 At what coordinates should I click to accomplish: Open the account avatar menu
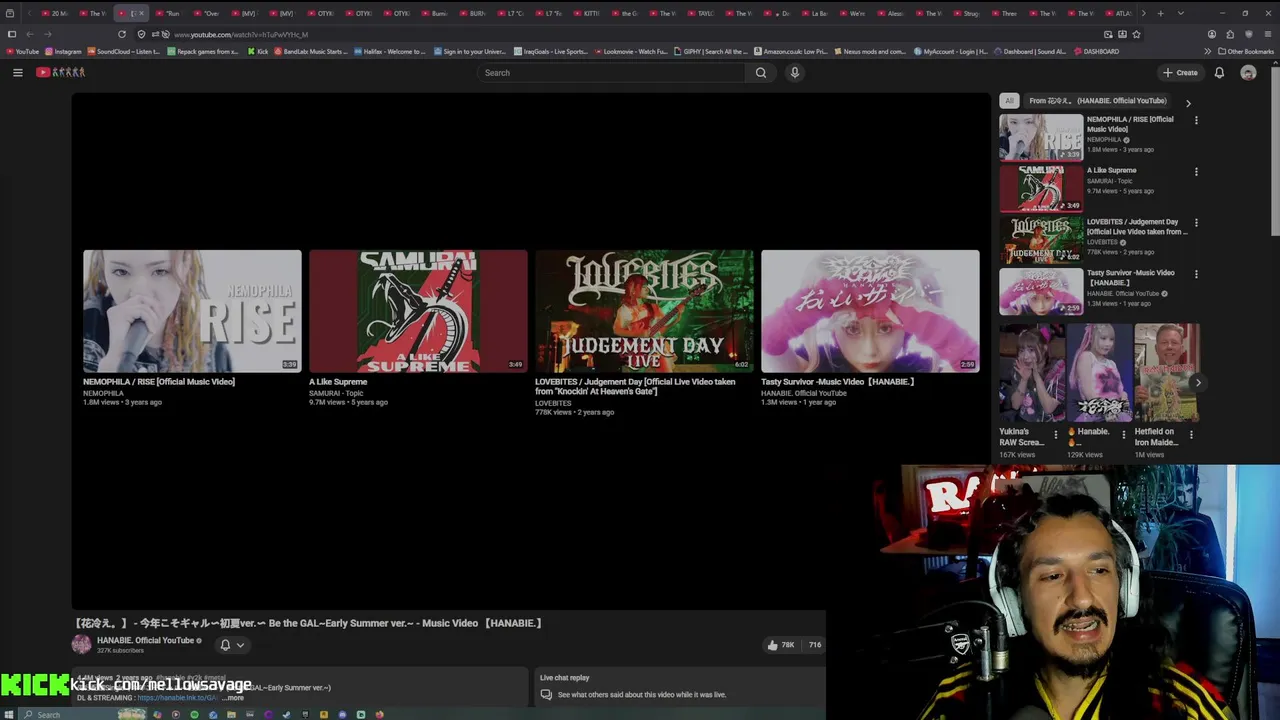point(1248,72)
